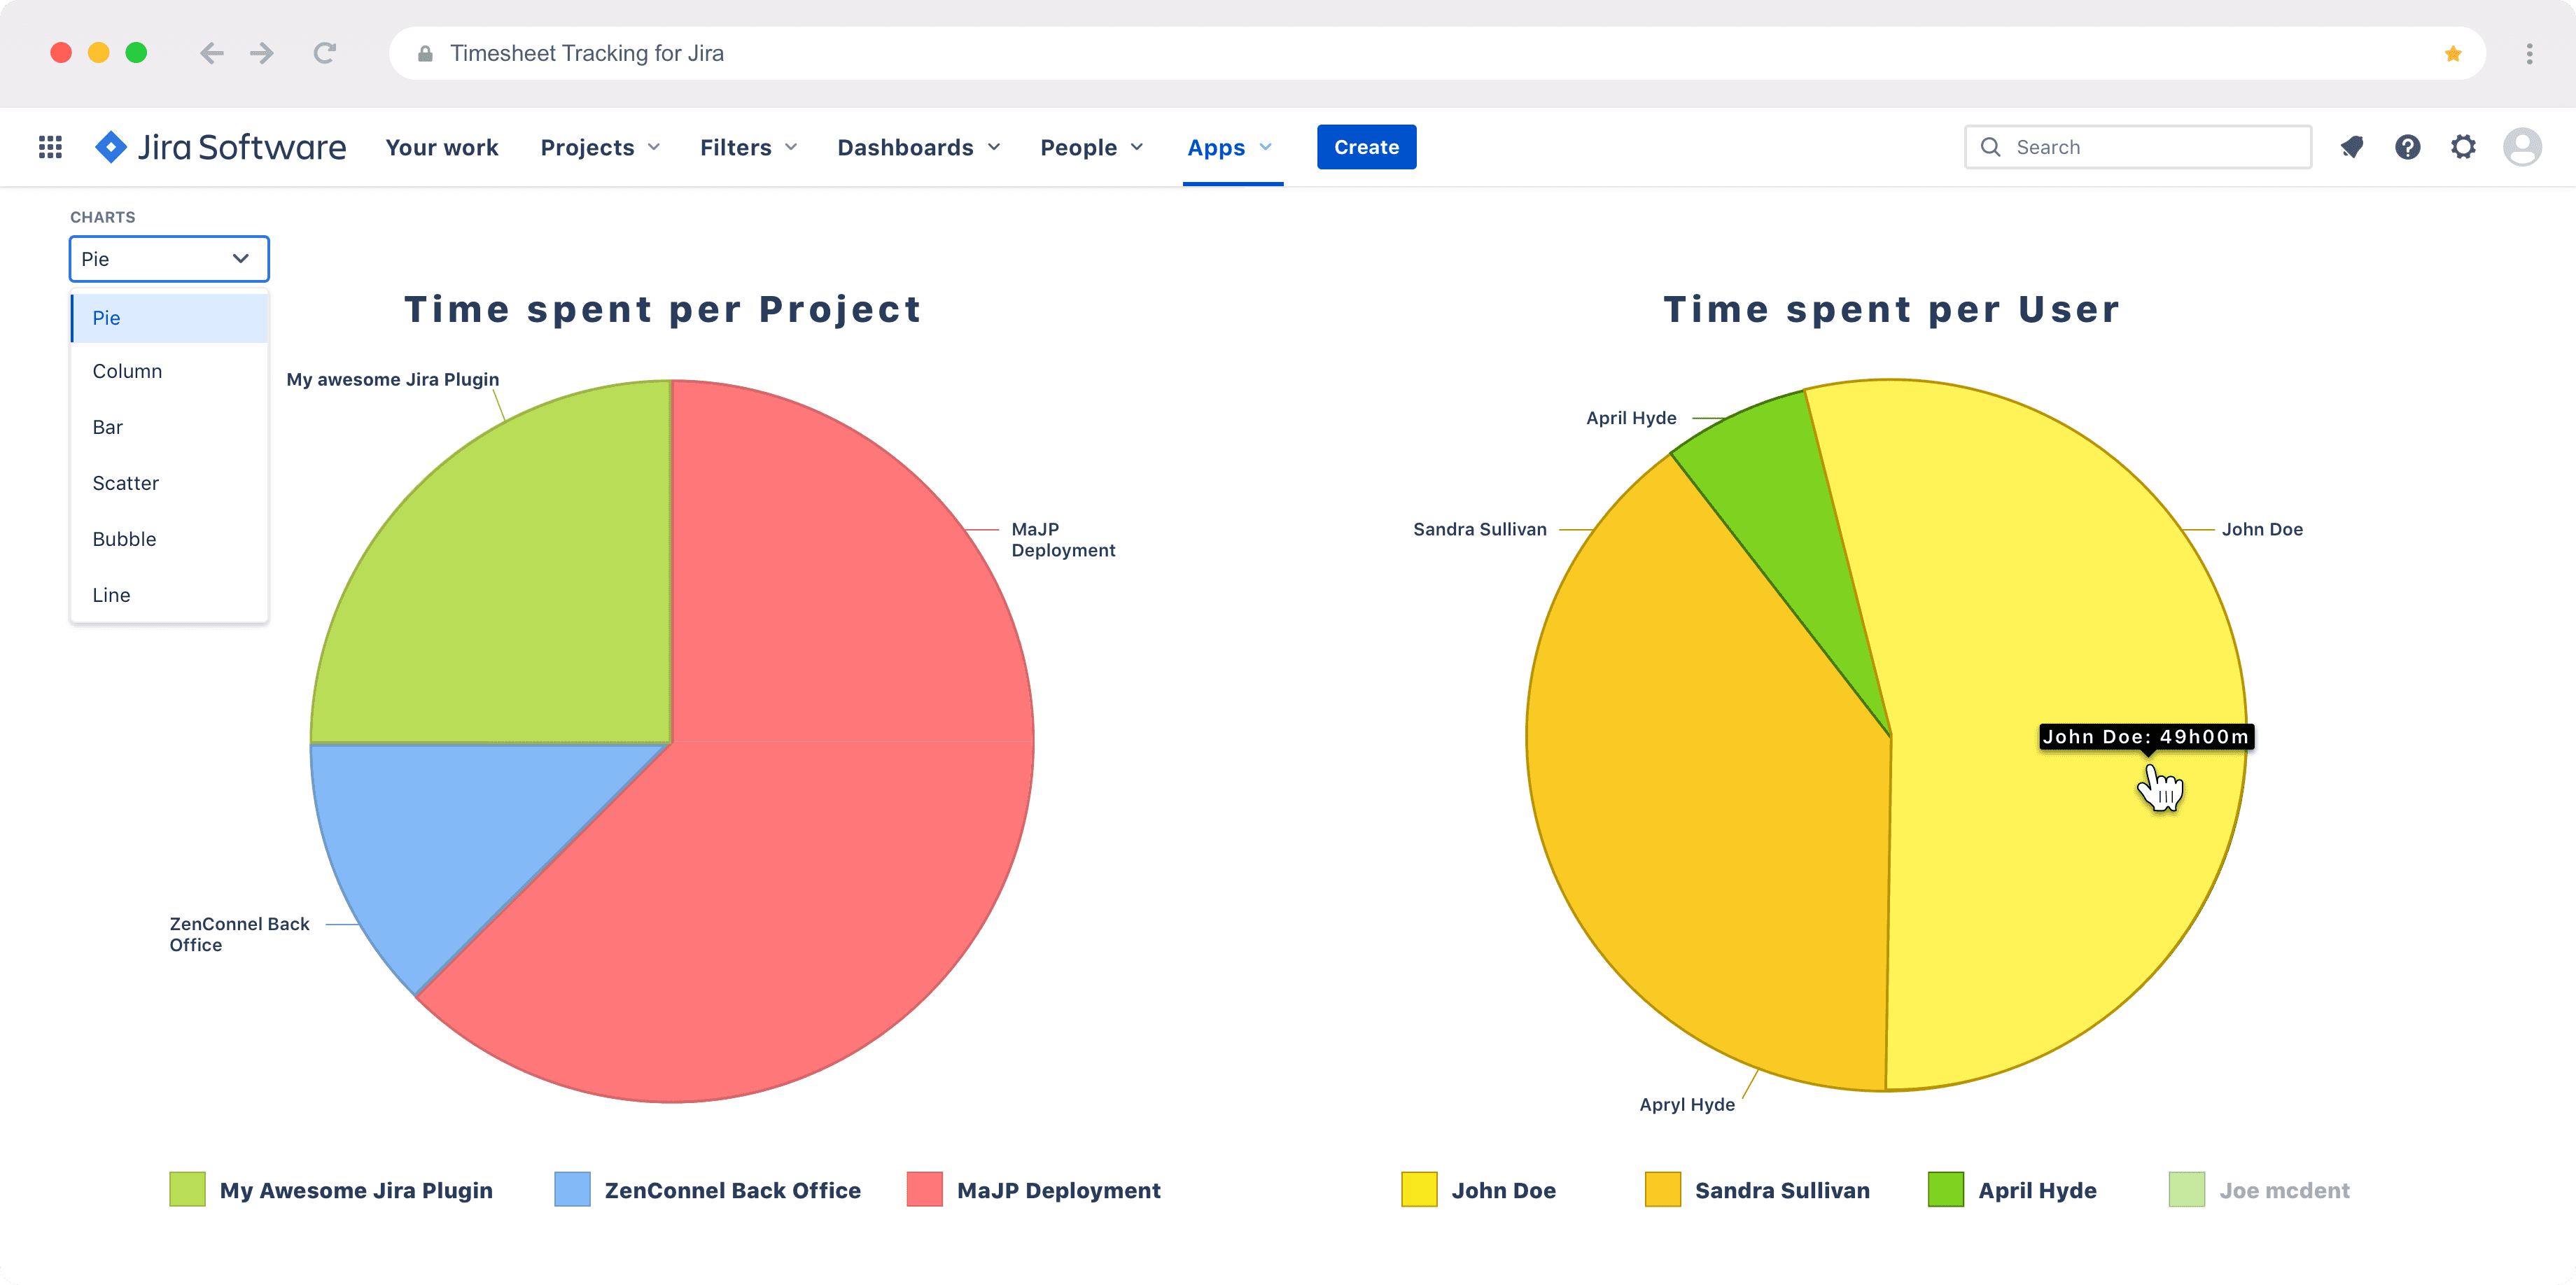Click 'MaJP Deployment' pie chart label
2576x1285 pixels.
[x=1063, y=540]
